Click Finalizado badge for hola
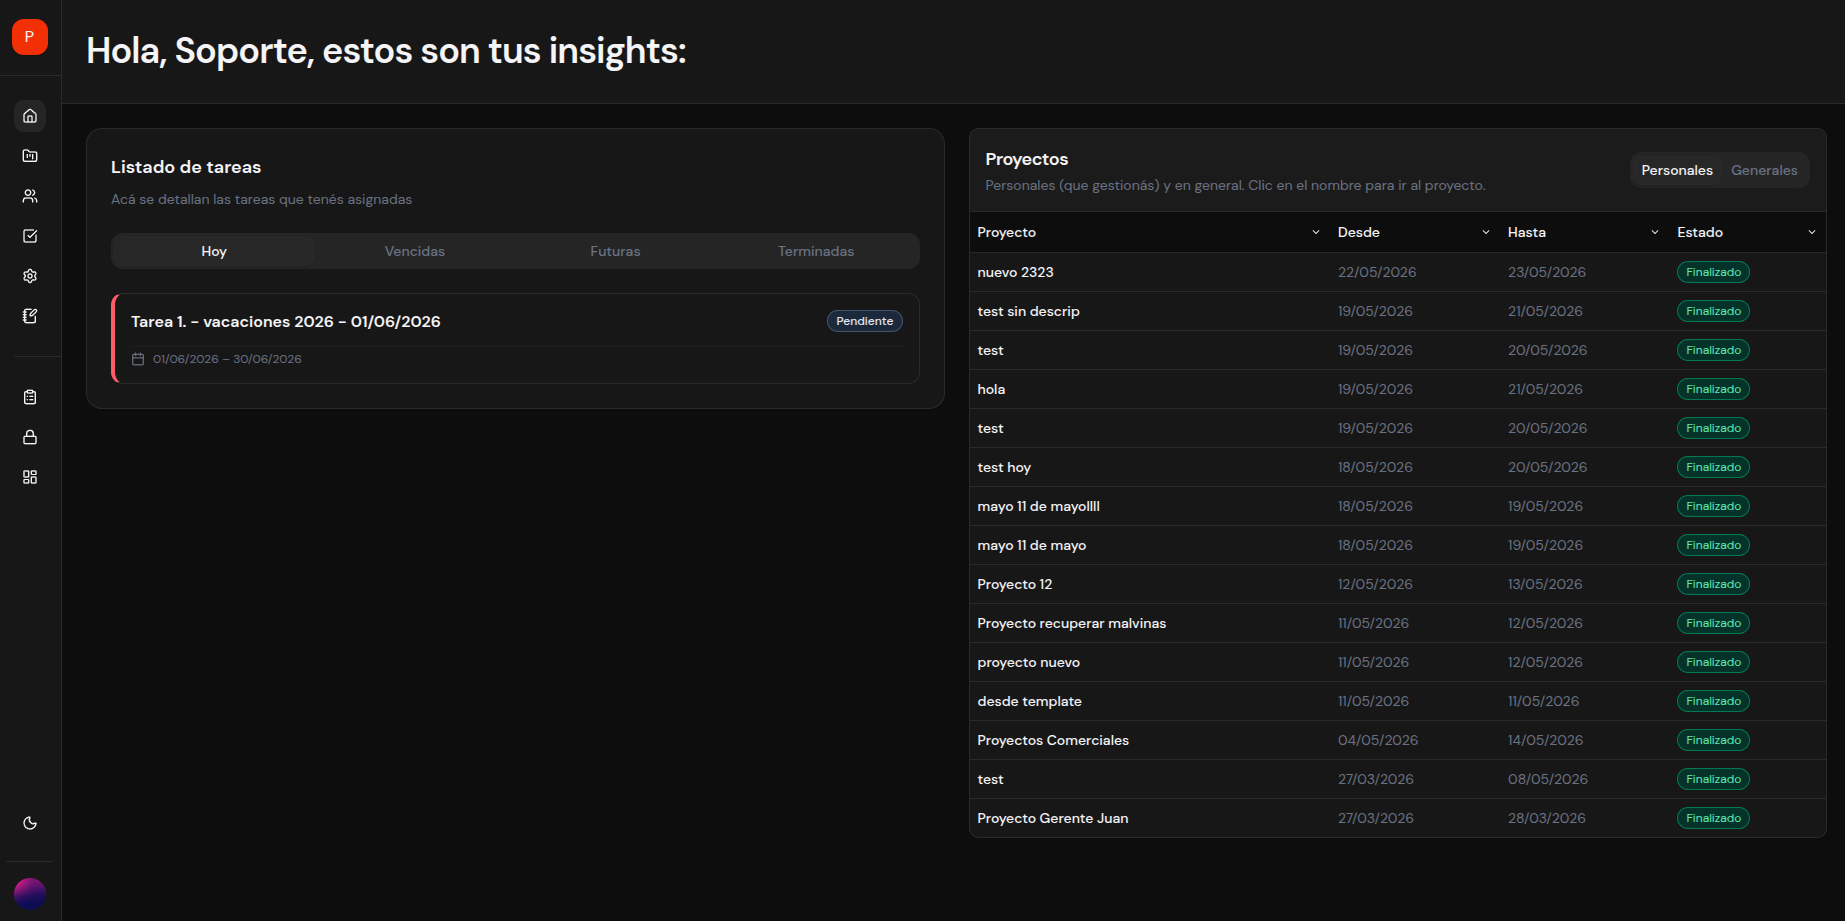 1713,389
